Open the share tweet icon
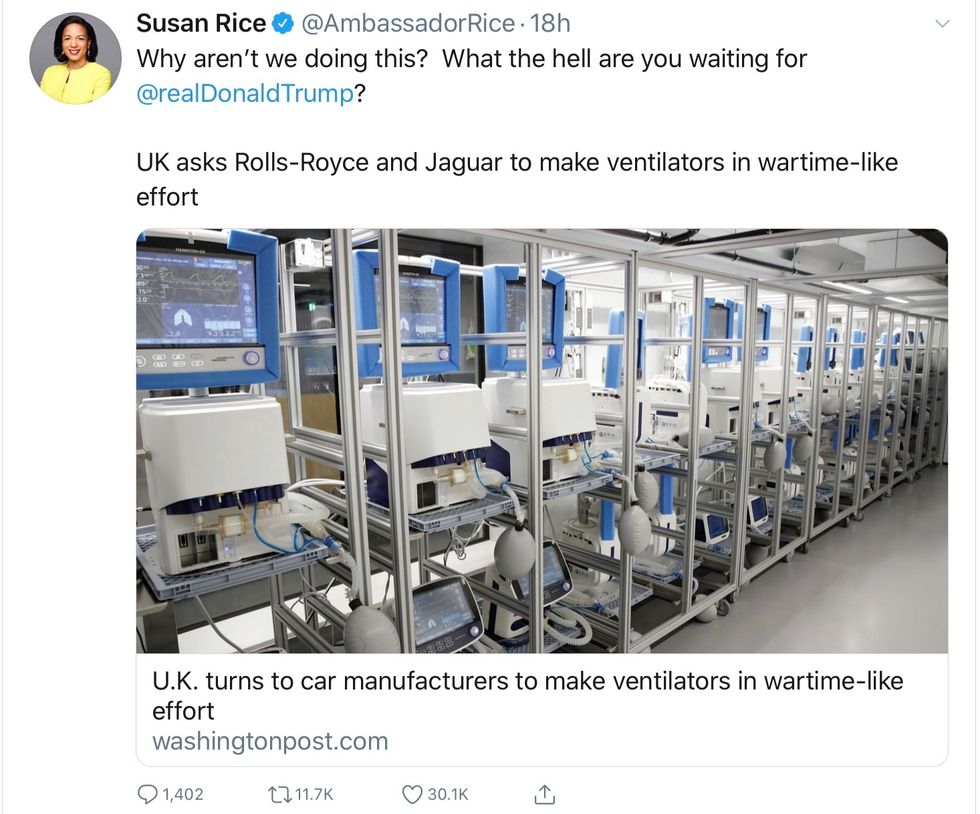 point(544,794)
